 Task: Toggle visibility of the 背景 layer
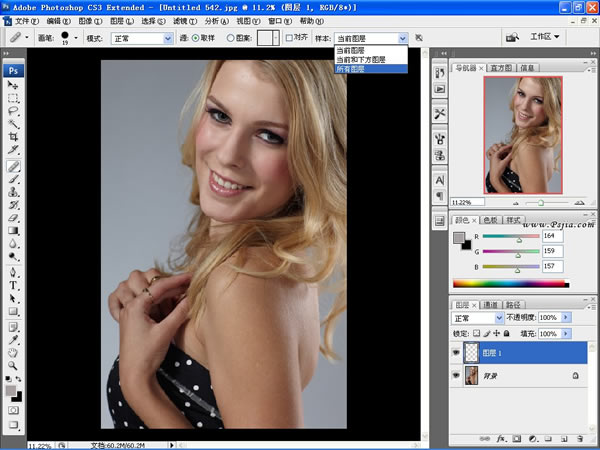[456, 375]
